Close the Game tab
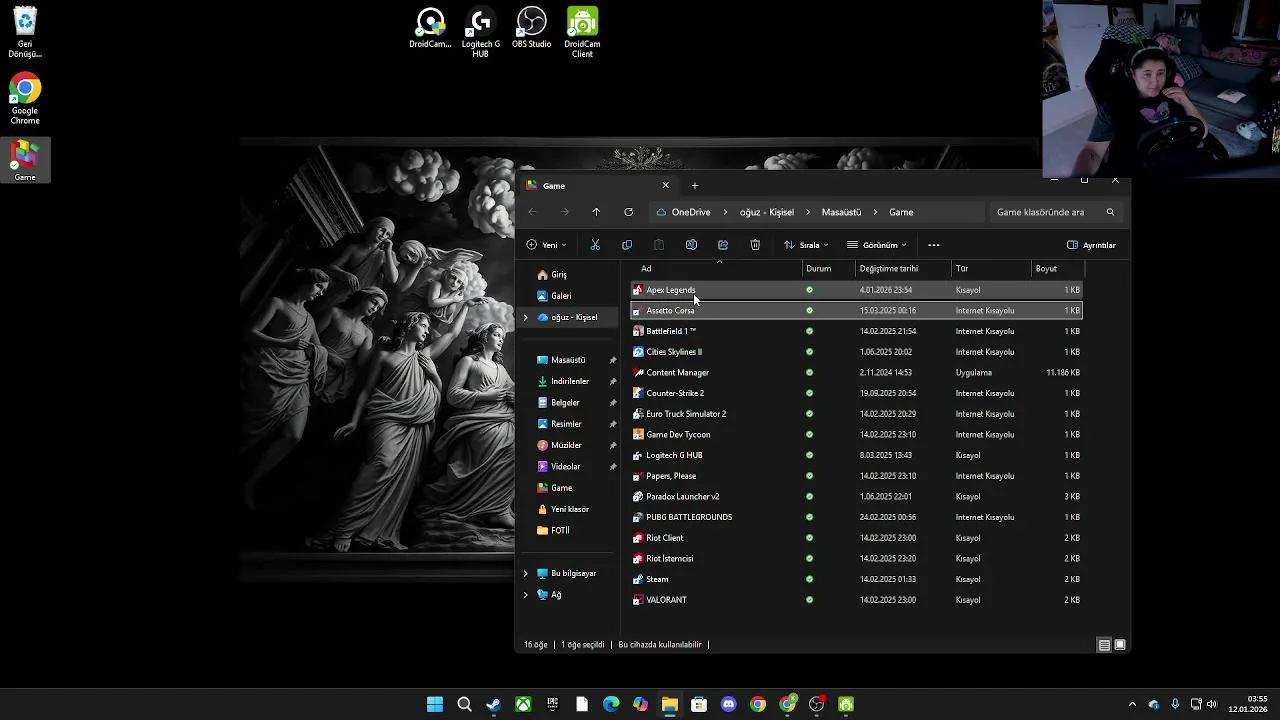The width and height of the screenshot is (1280, 720). (x=665, y=185)
